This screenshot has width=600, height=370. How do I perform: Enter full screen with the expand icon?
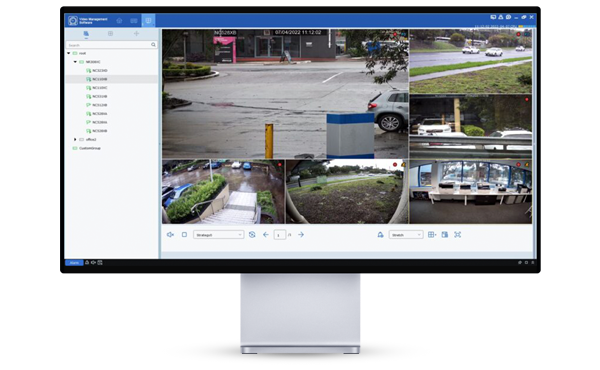(x=458, y=235)
